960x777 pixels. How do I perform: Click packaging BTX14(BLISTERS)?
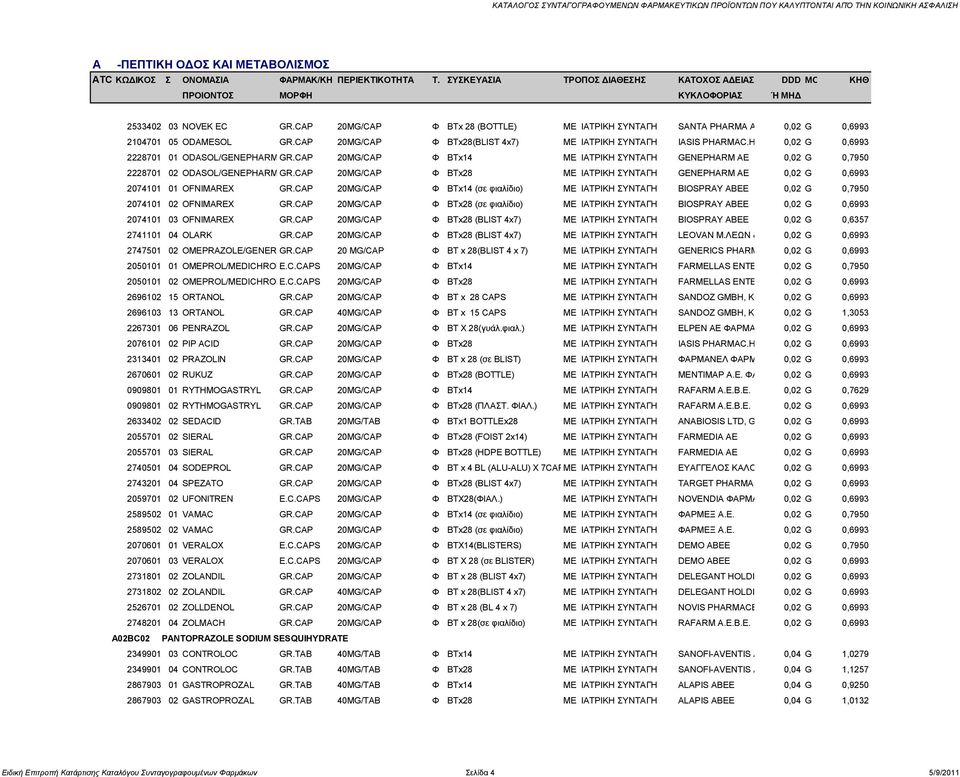(x=484, y=546)
